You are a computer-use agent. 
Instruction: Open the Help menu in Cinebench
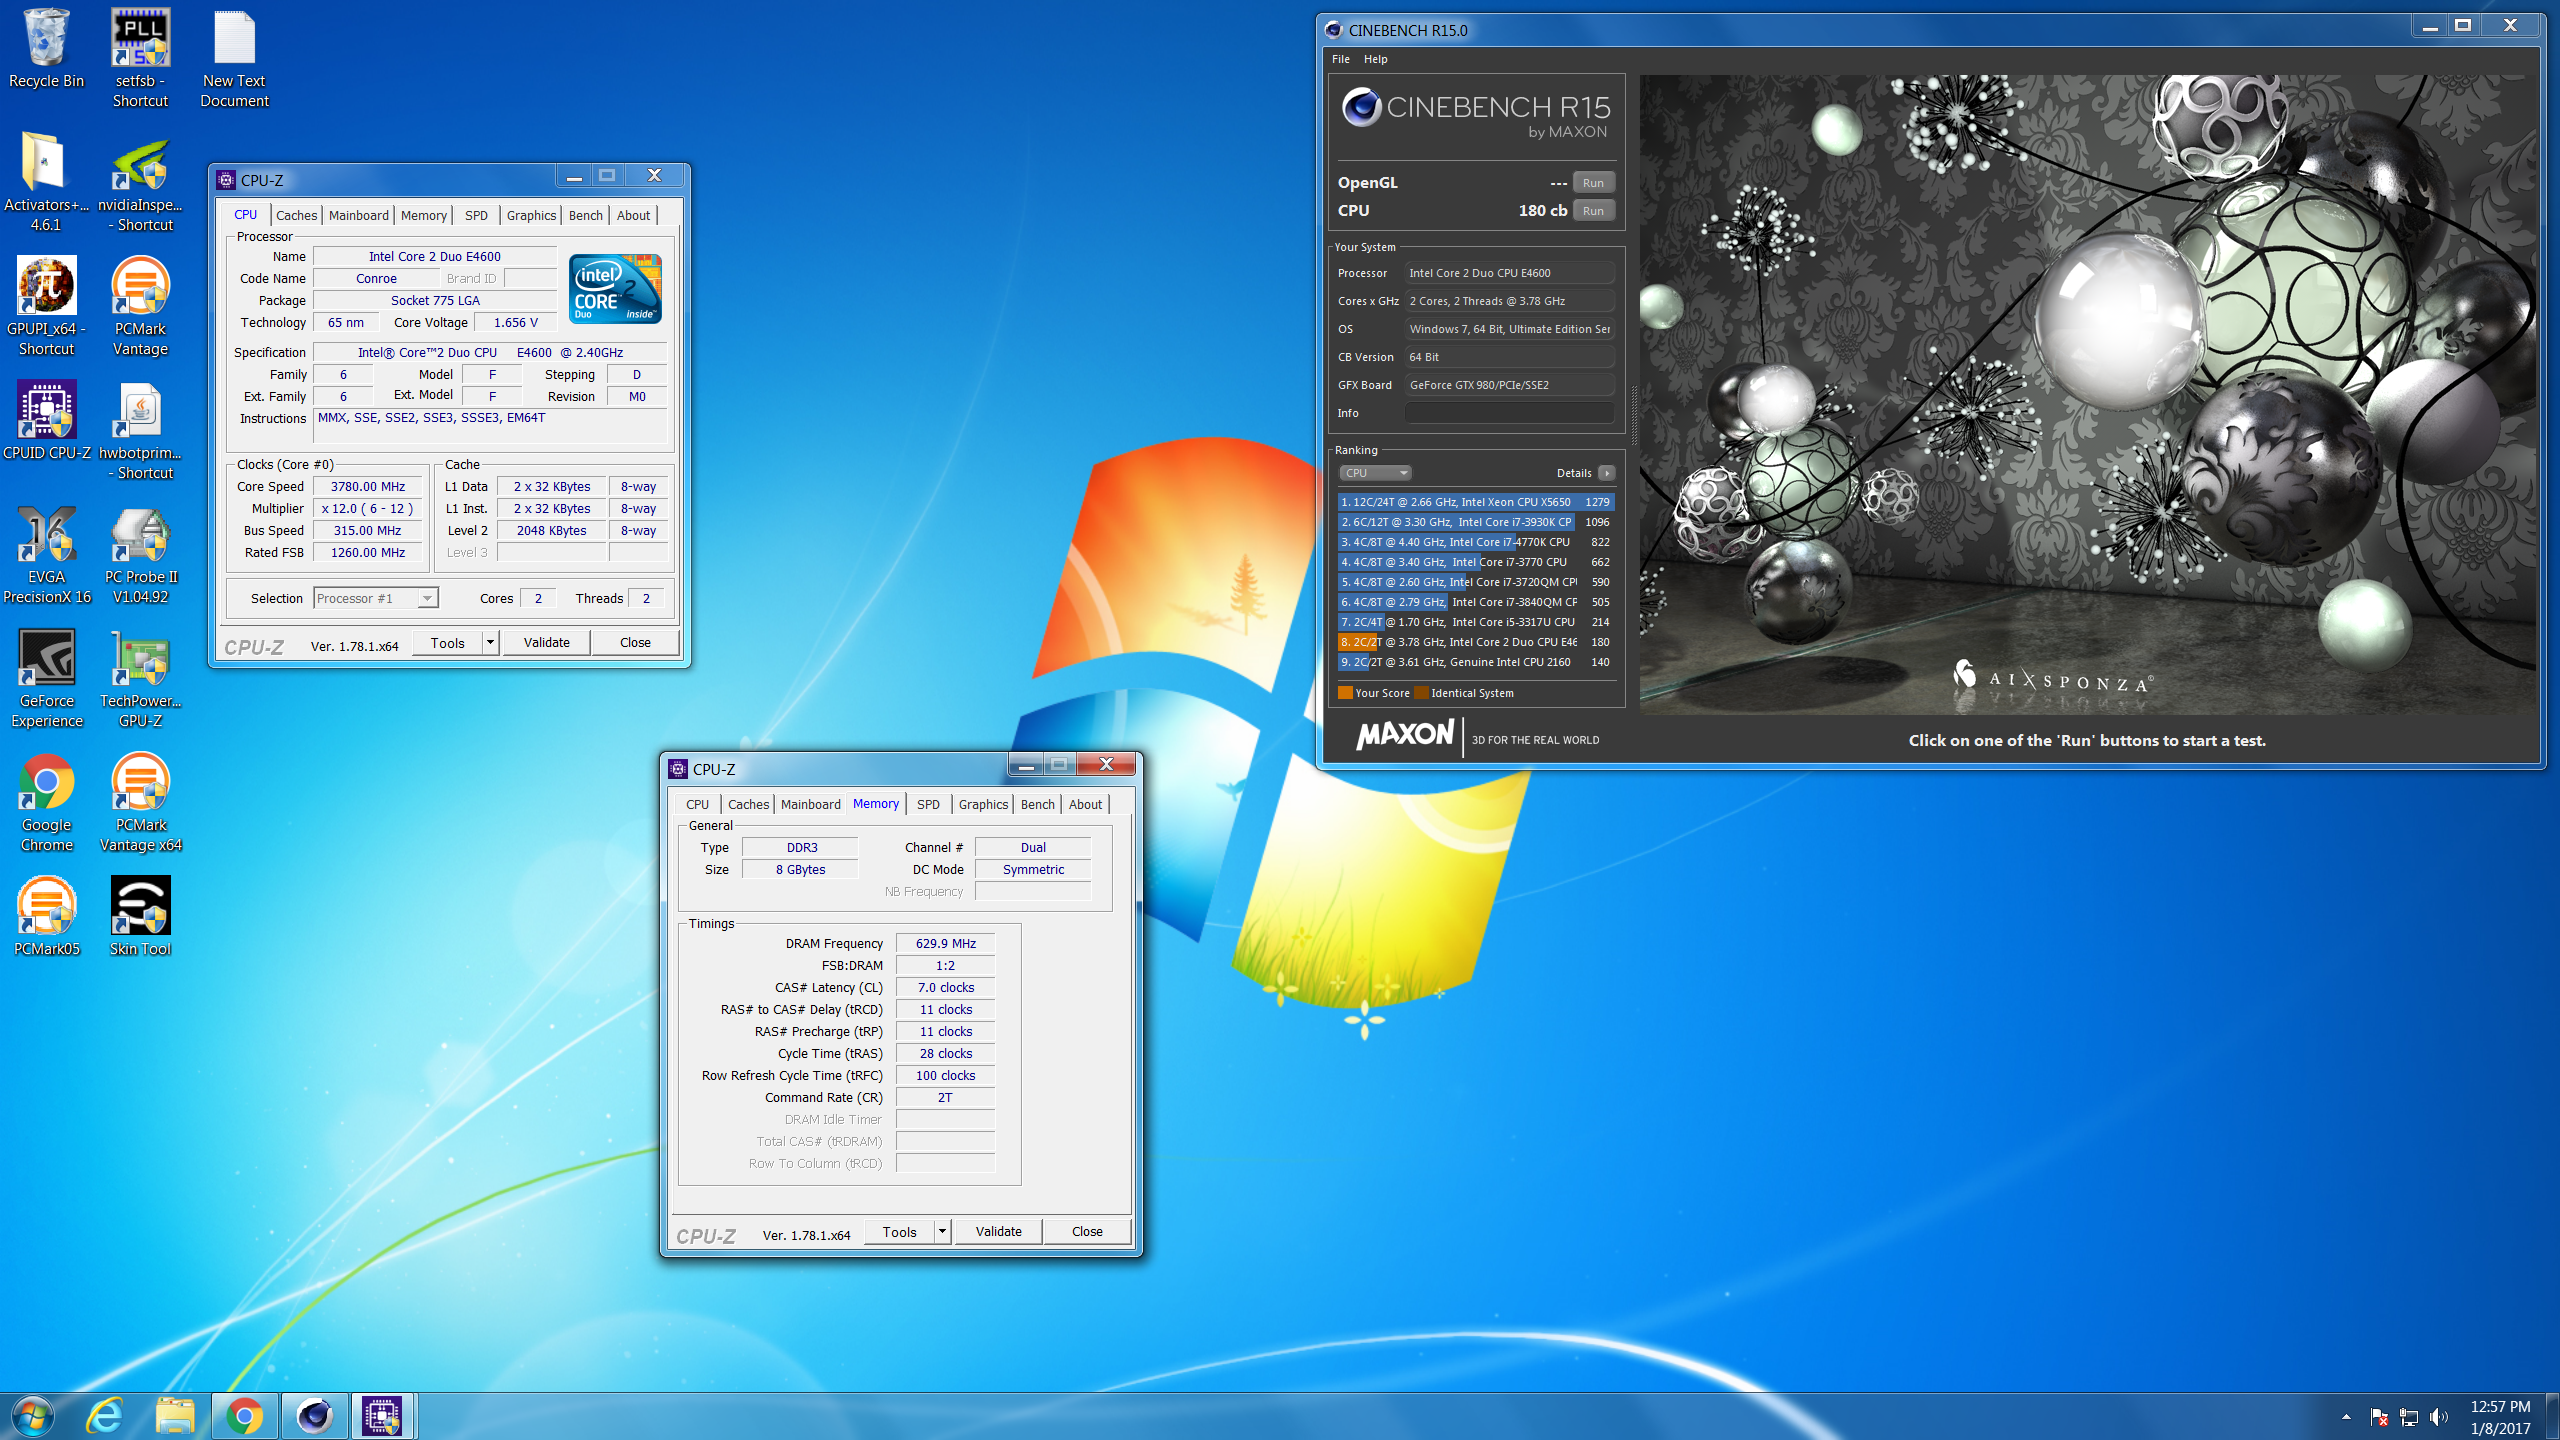[1376, 59]
